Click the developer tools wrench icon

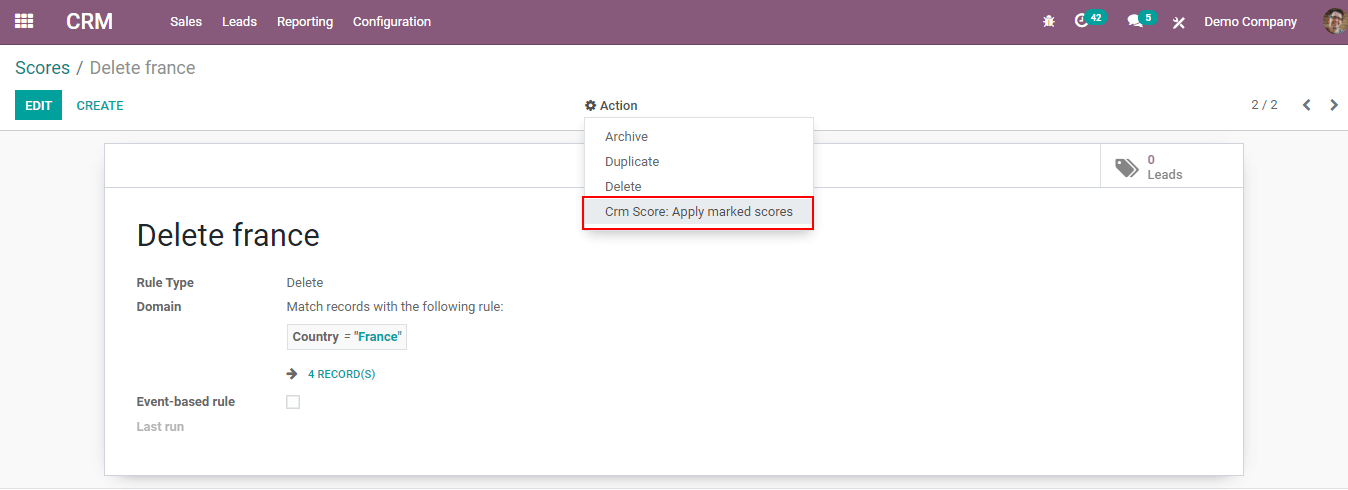pyautogui.click(x=1179, y=22)
